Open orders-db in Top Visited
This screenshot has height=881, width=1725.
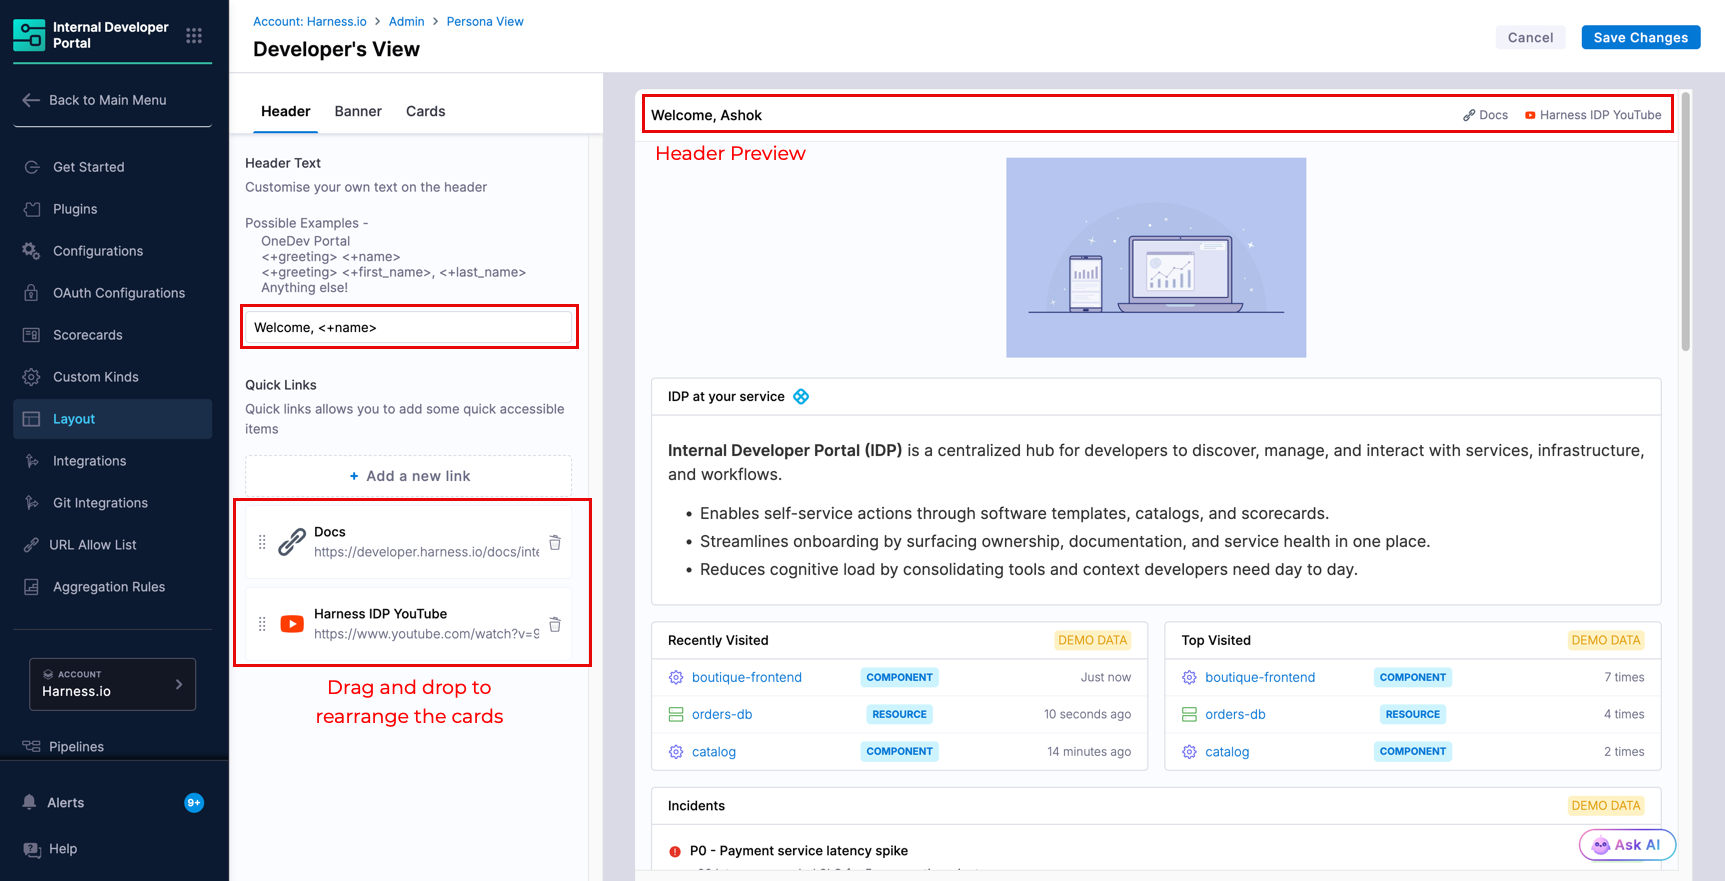[x=1235, y=714]
